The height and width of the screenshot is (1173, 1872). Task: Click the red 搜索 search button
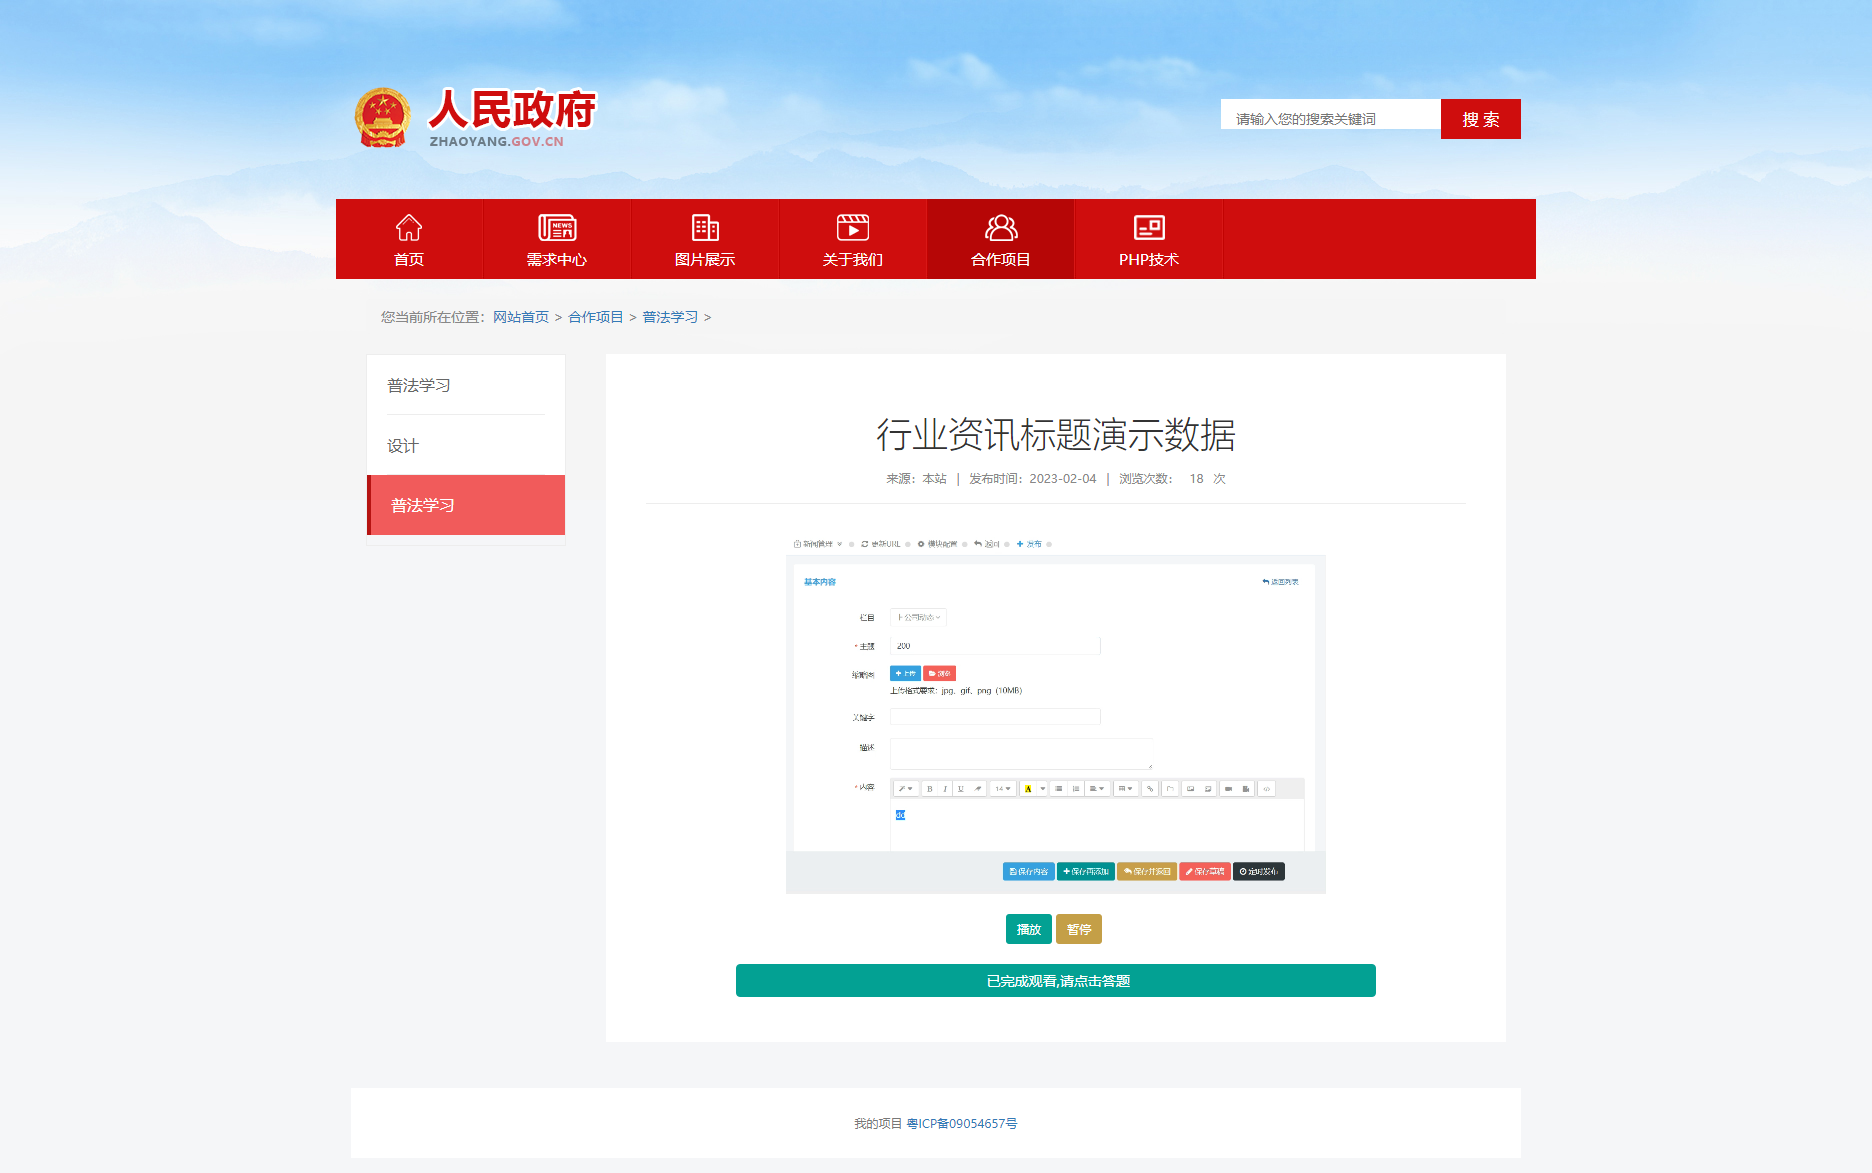(x=1480, y=119)
